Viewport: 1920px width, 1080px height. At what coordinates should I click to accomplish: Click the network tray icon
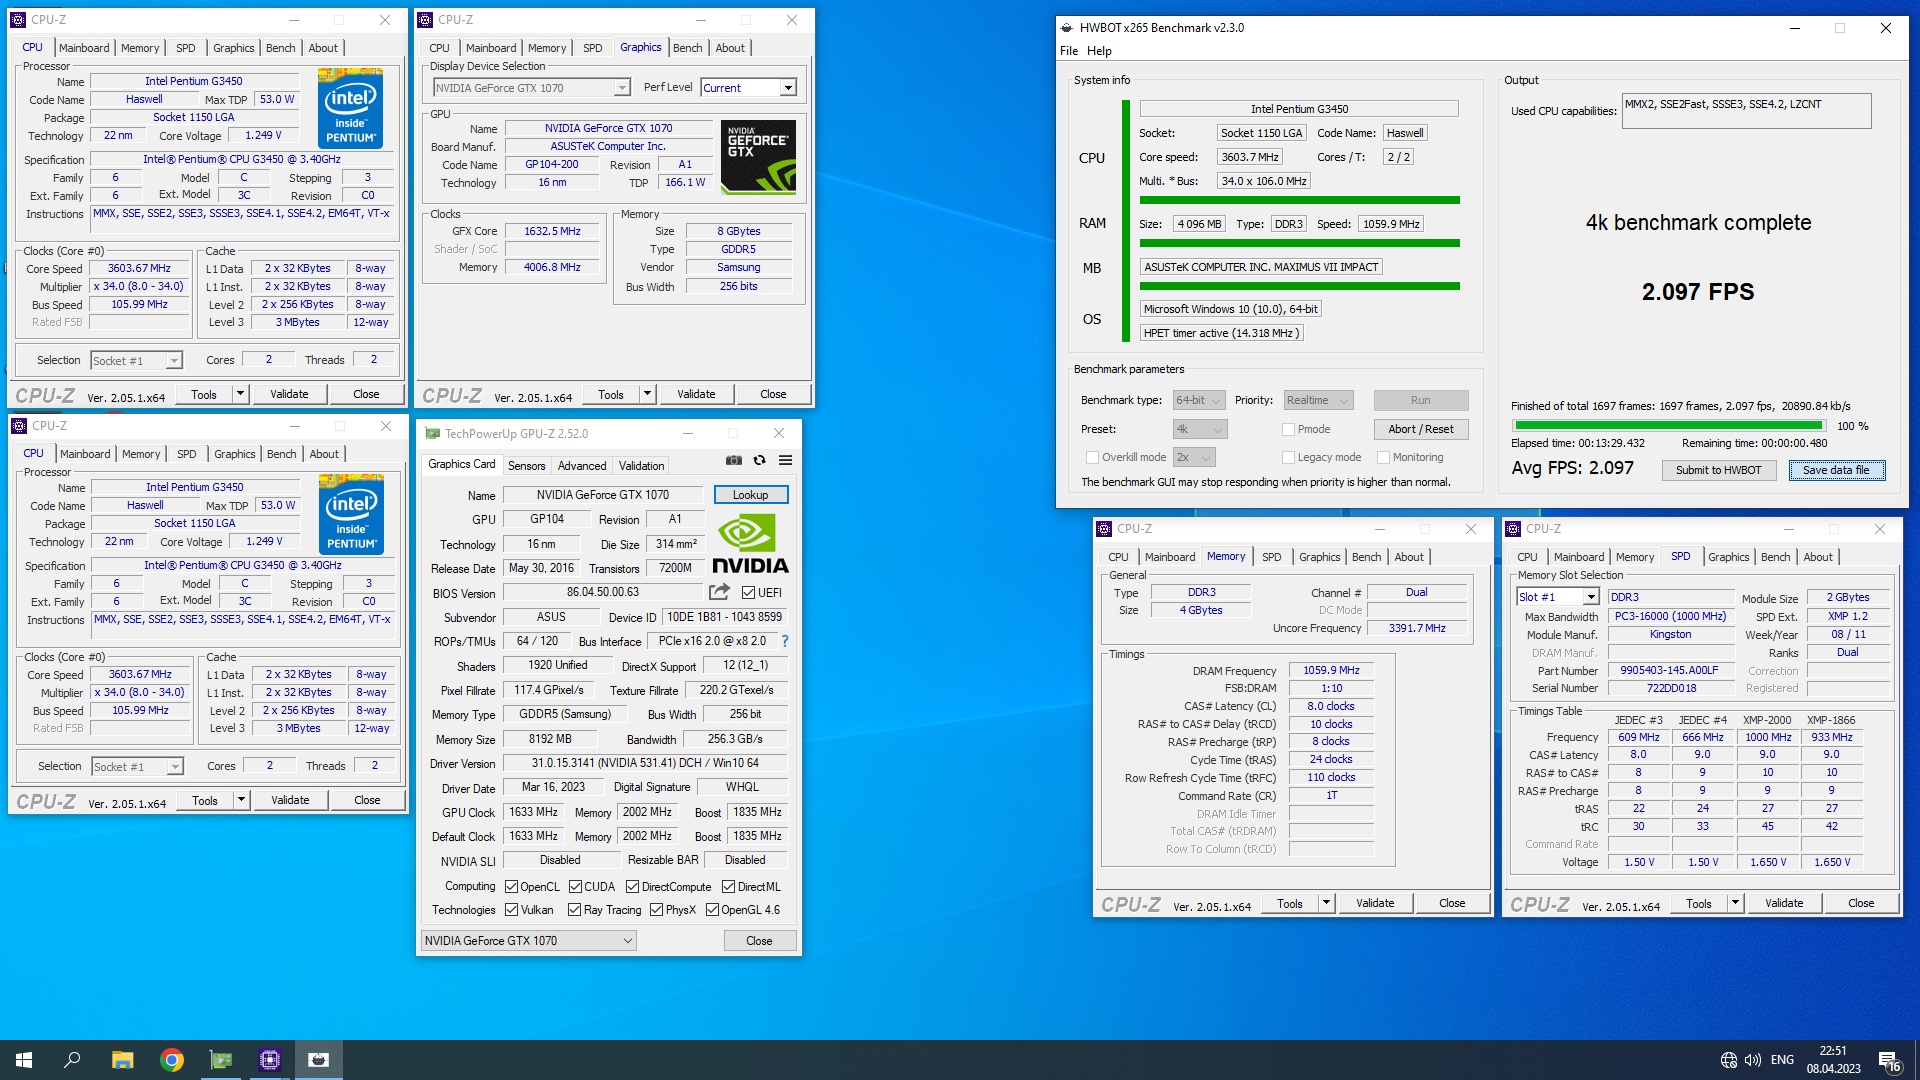[1729, 1060]
